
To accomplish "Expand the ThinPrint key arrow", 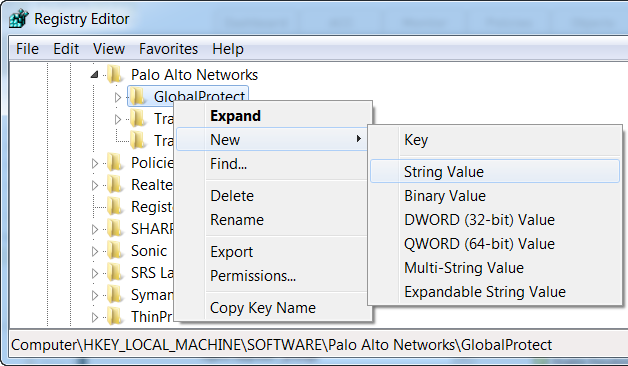I will point(95,317).
